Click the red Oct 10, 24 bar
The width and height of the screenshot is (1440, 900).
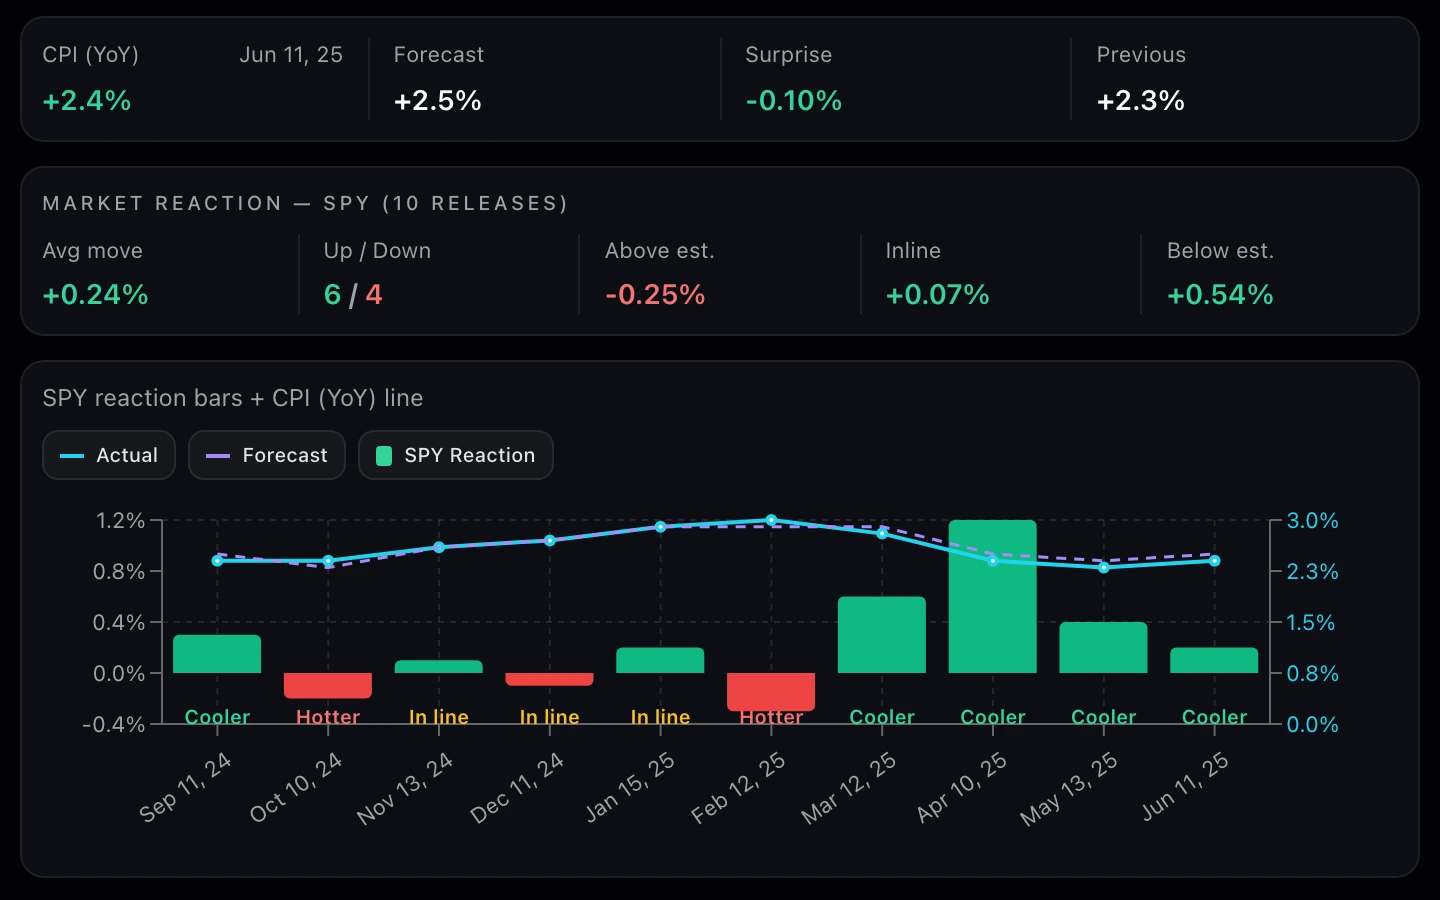click(x=328, y=685)
